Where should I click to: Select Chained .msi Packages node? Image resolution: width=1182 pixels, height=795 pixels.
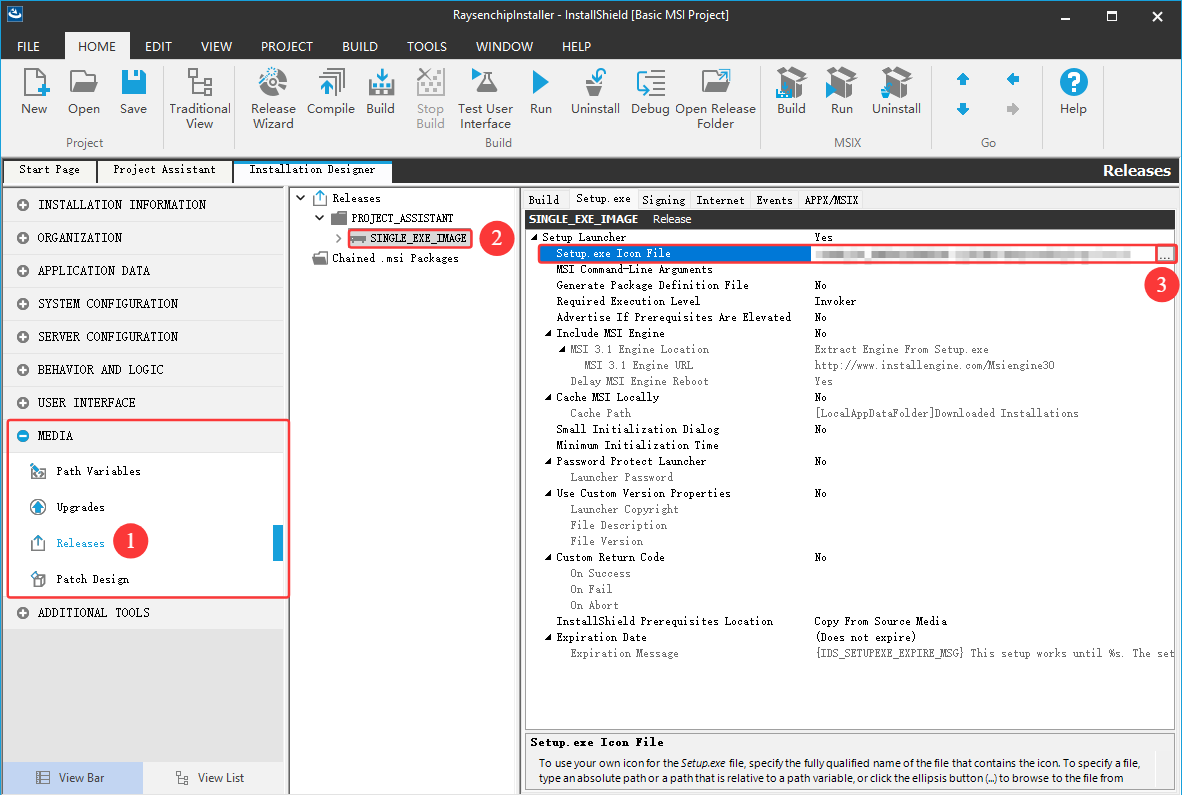tap(394, 258)
